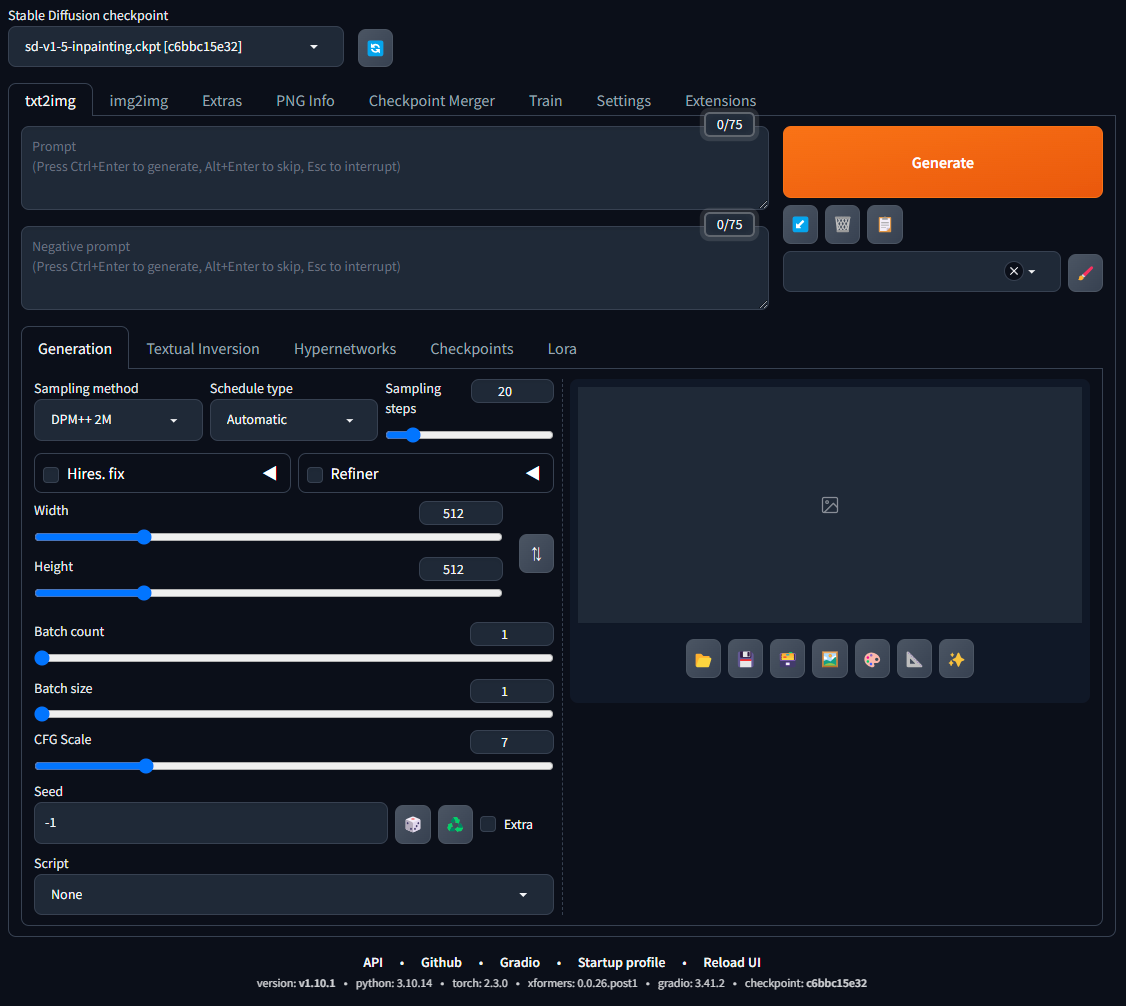
Task: Click the blue arrow read-parameters icon
Action: click(x=800, y=225)
